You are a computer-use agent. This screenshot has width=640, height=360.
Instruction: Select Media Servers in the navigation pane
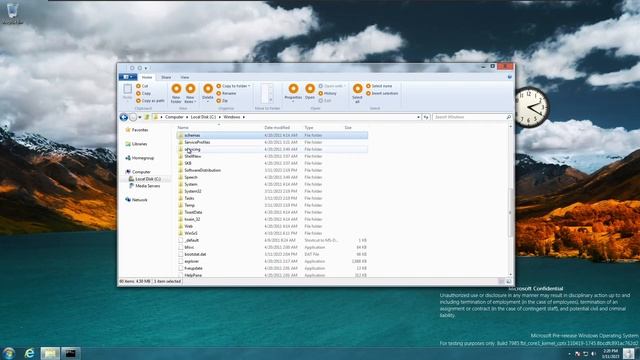[x=147, y=186]
